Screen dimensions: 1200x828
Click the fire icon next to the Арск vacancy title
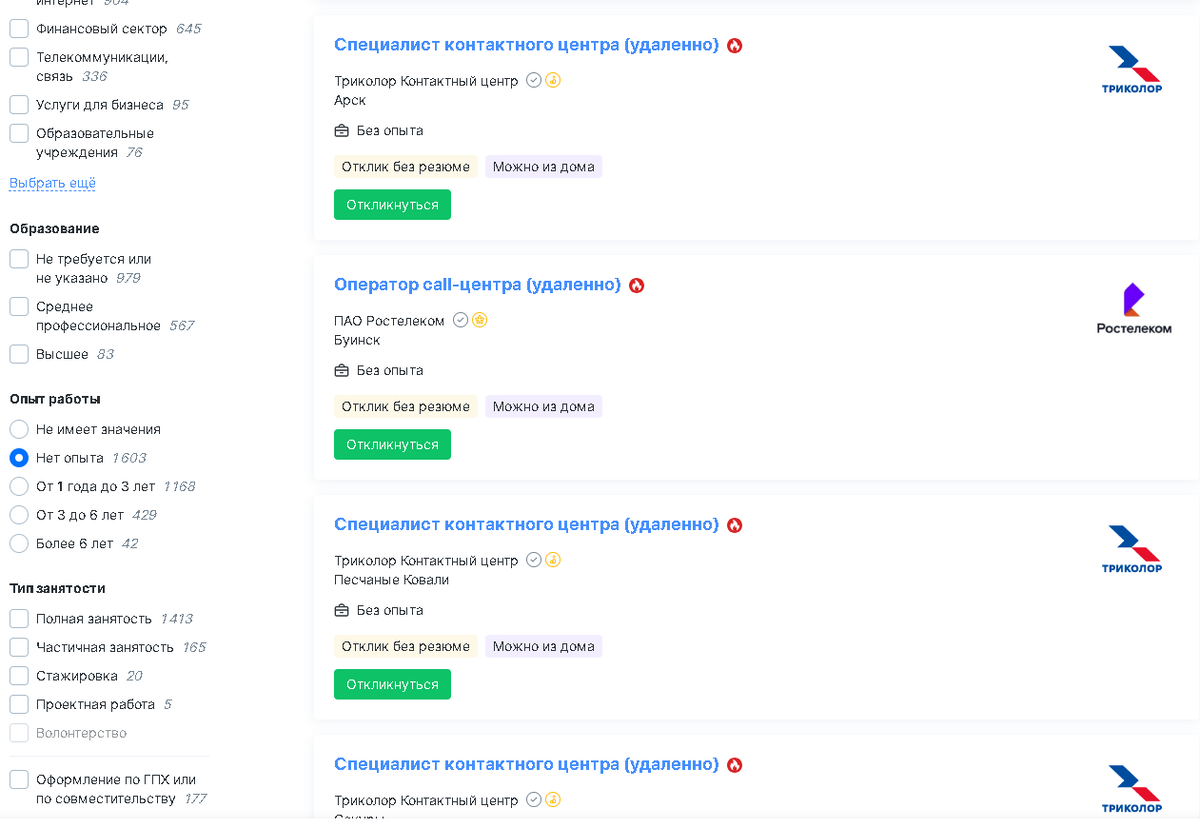click(x=735, y=46)
